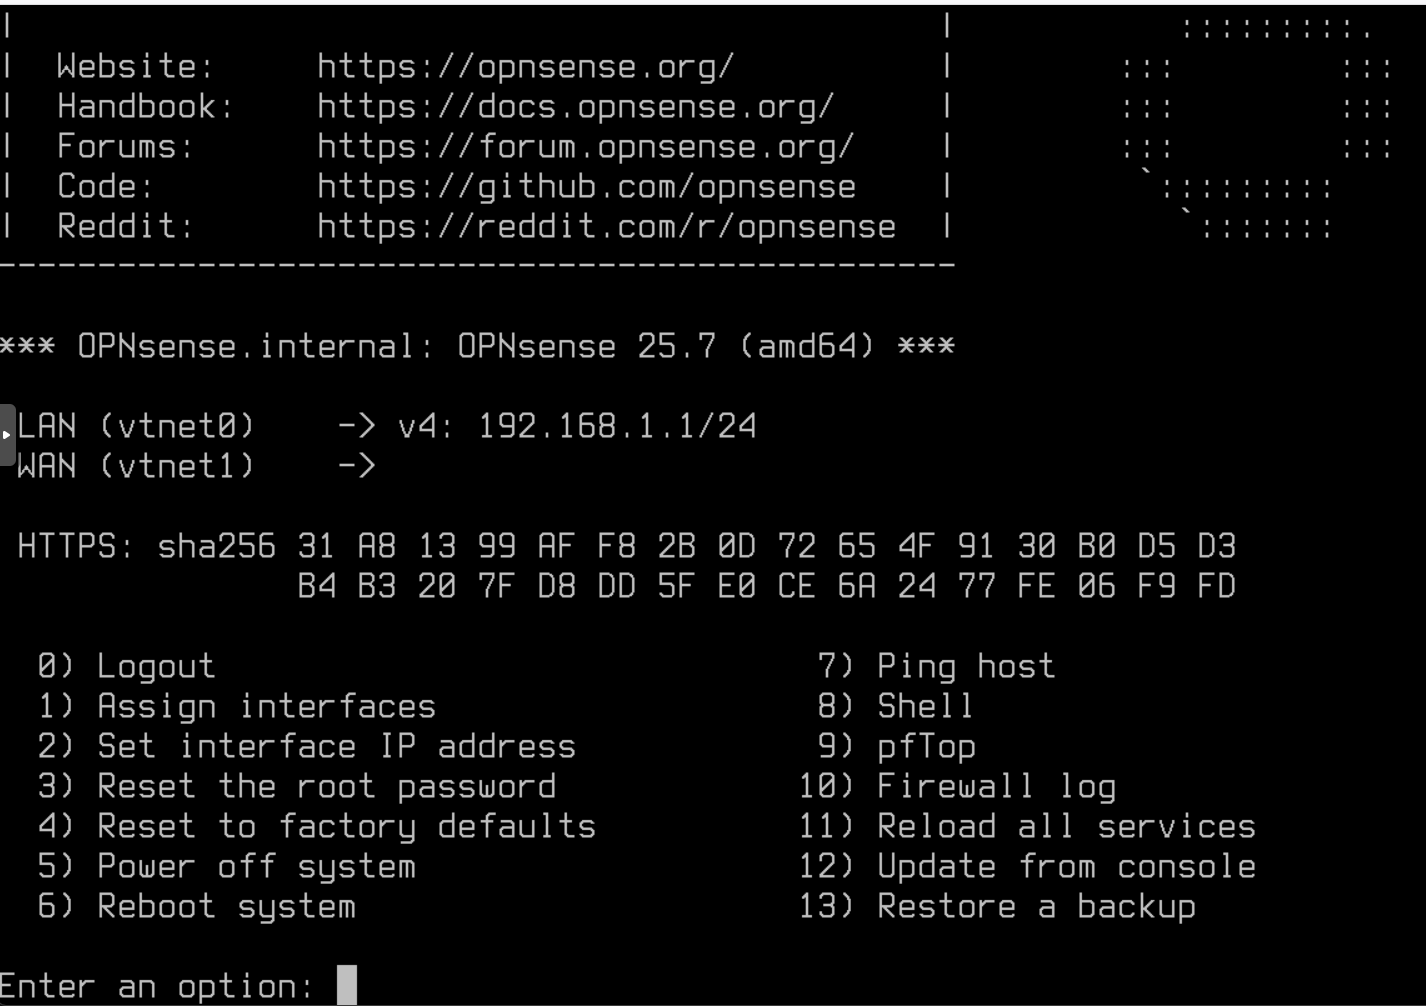Screen dimensions: 1426x1006
Task: Select the Firewall log entry
Action: 996,787
